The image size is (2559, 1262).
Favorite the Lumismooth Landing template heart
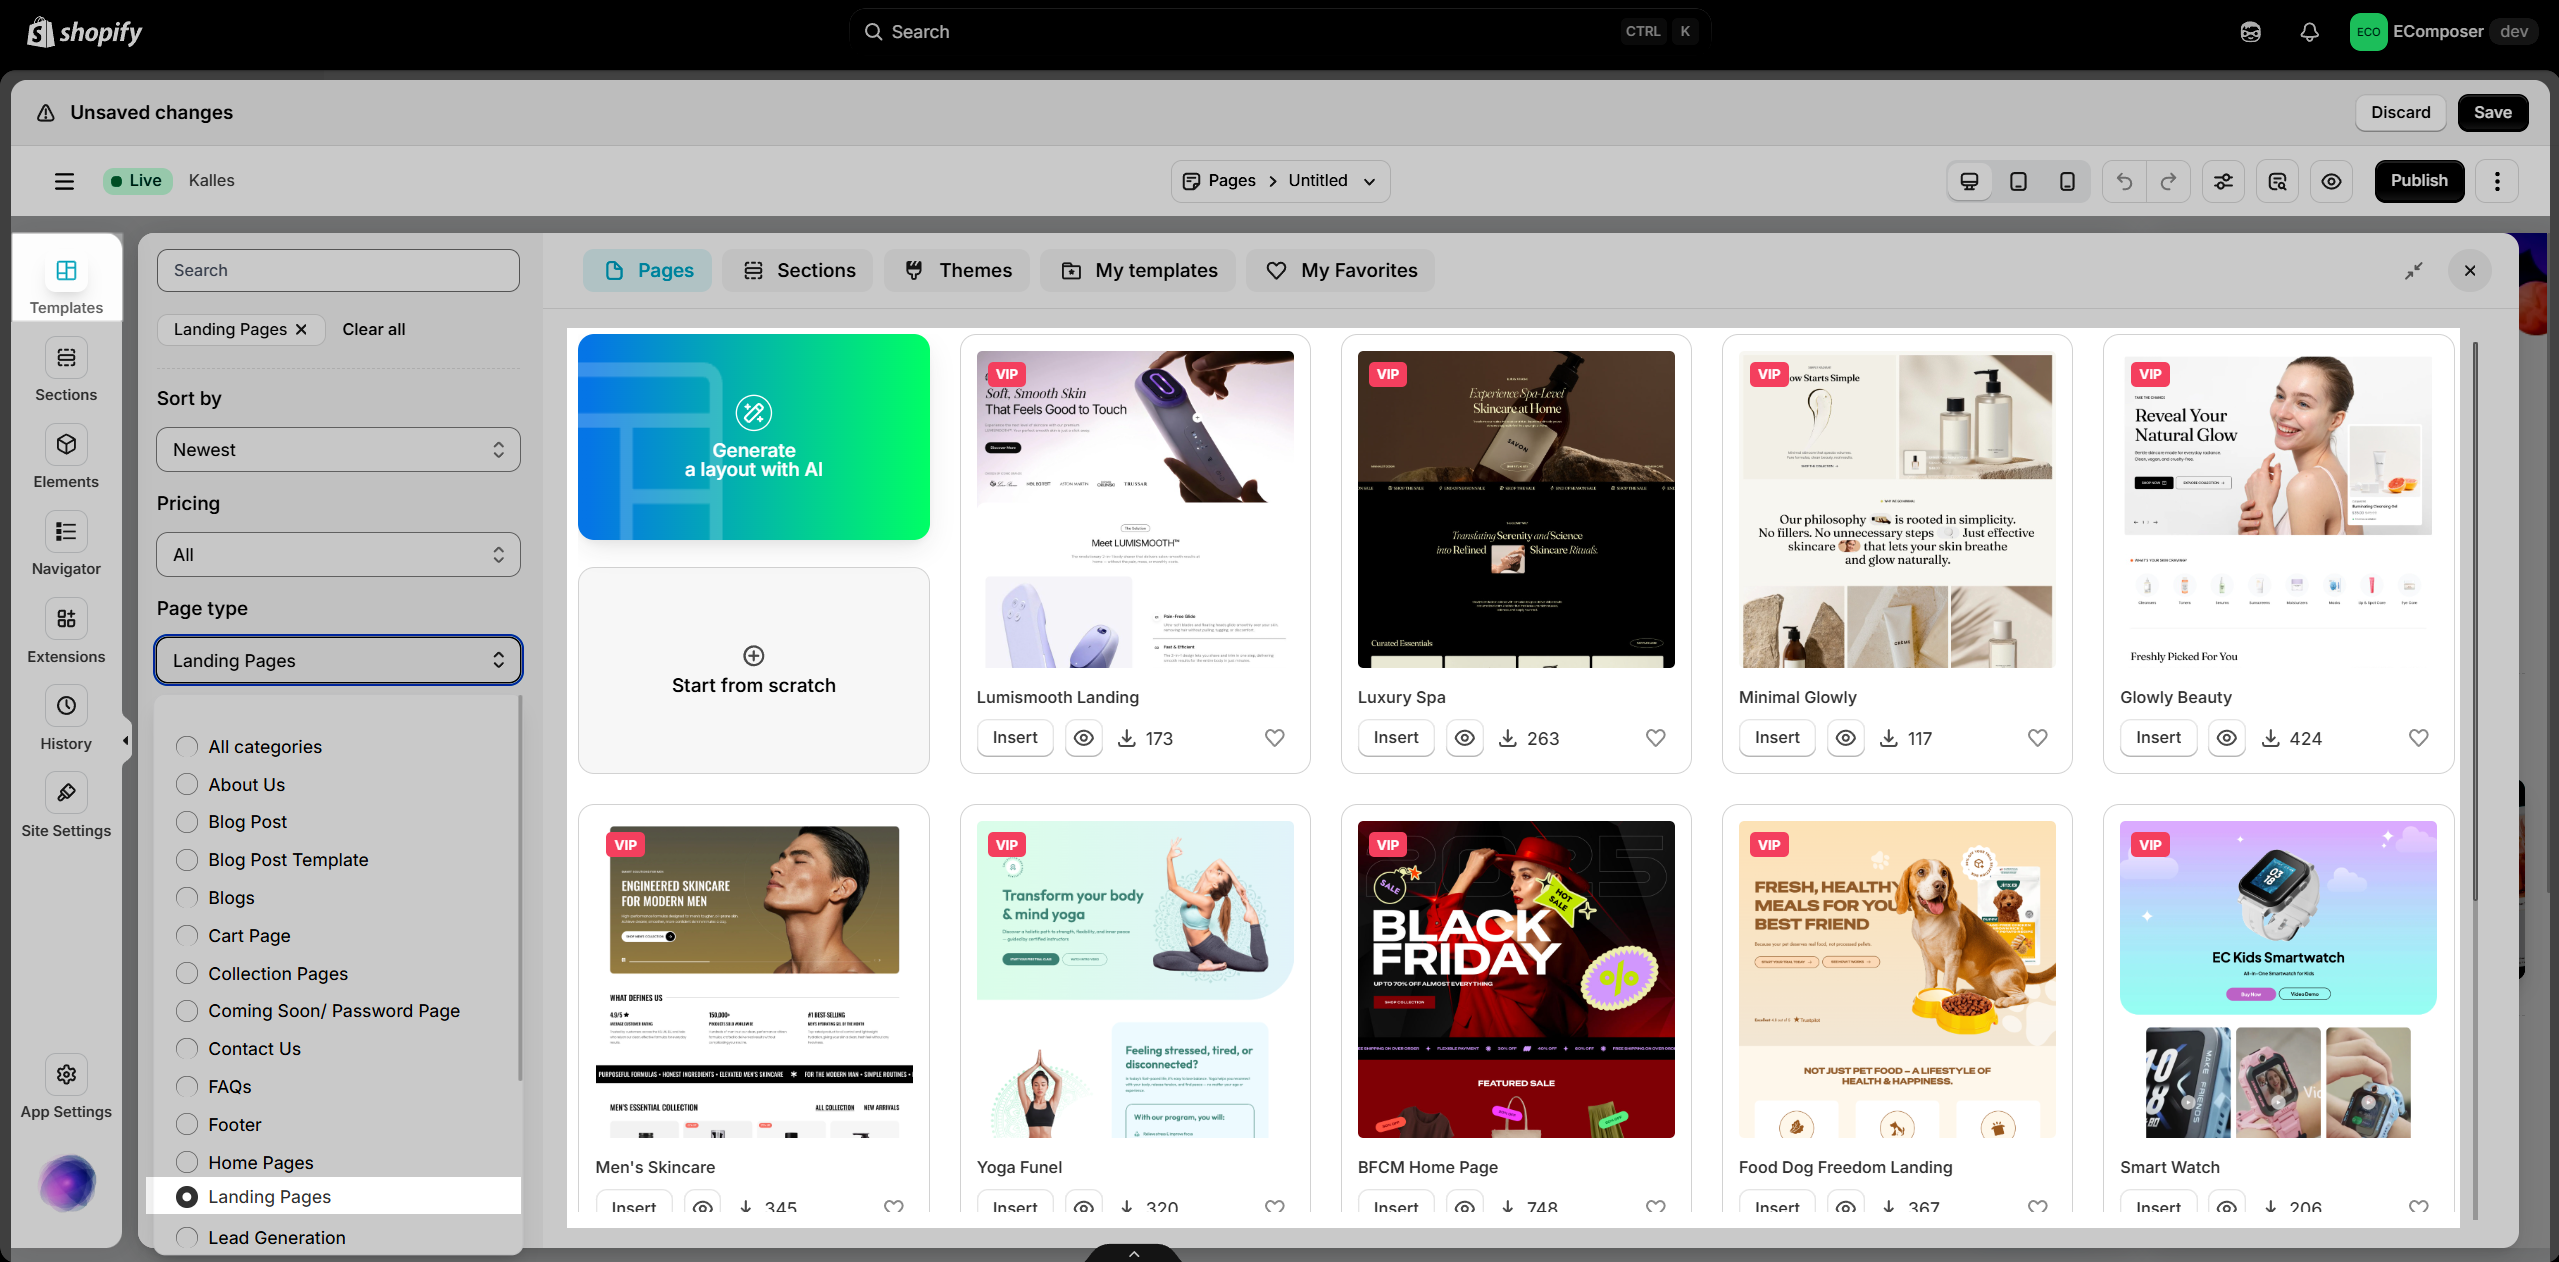coord(1274,738)
